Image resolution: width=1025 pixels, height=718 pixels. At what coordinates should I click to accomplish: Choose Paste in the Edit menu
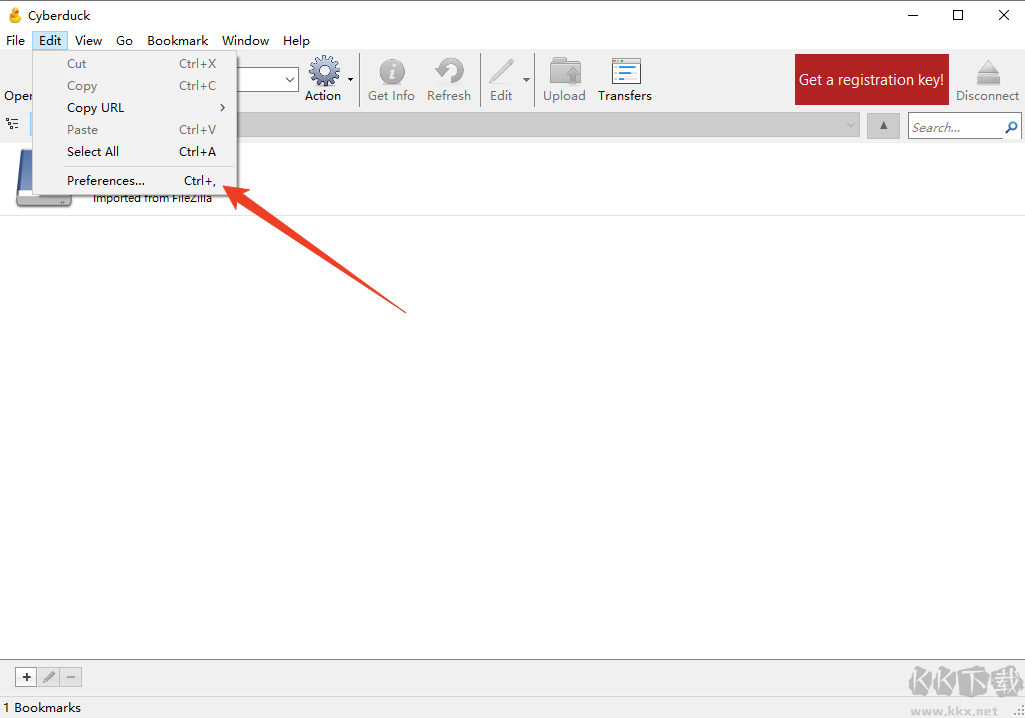pos(135,129)
